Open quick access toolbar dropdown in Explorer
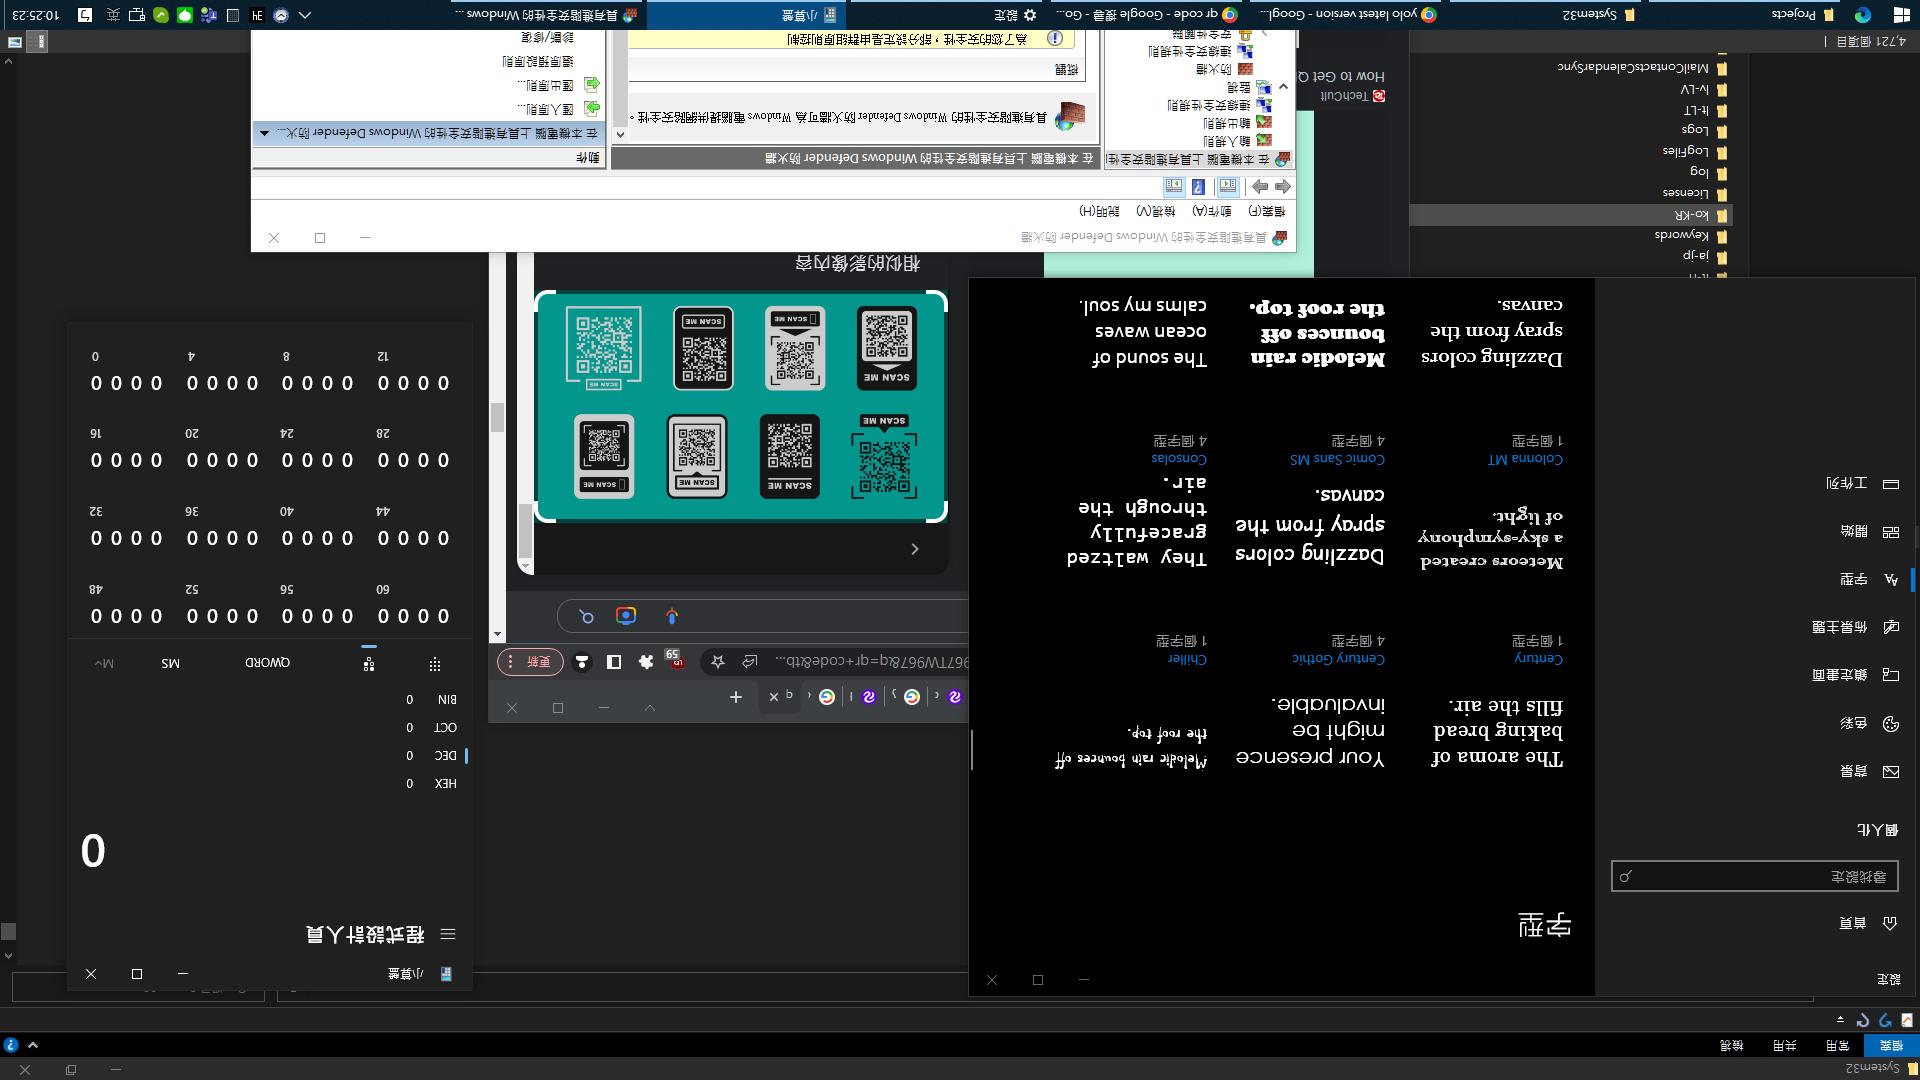Image resolution: width=1920 pixels, height=1080 pixels. [1840, 1020]
